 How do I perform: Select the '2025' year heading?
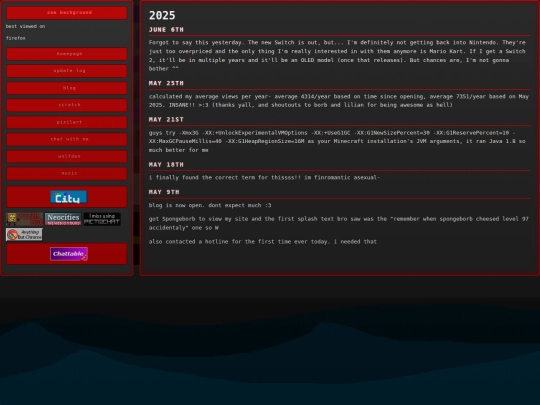pyautogui.click(x=162, y=15)
